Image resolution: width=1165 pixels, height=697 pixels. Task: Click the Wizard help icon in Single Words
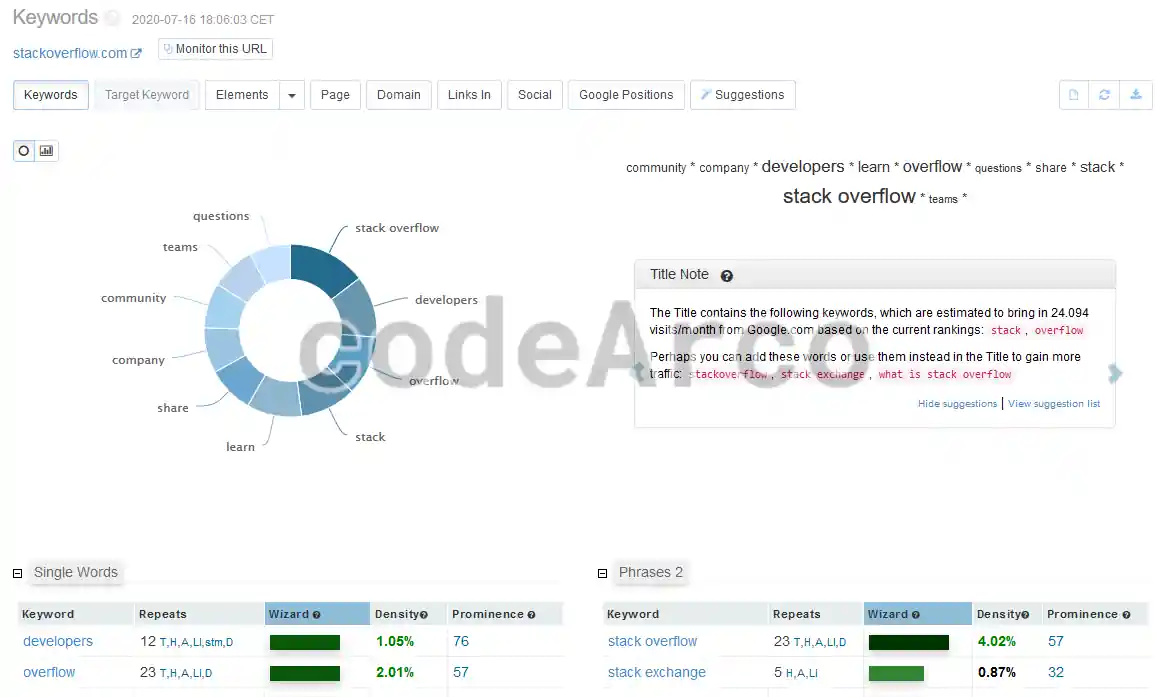tap(317, 615)
